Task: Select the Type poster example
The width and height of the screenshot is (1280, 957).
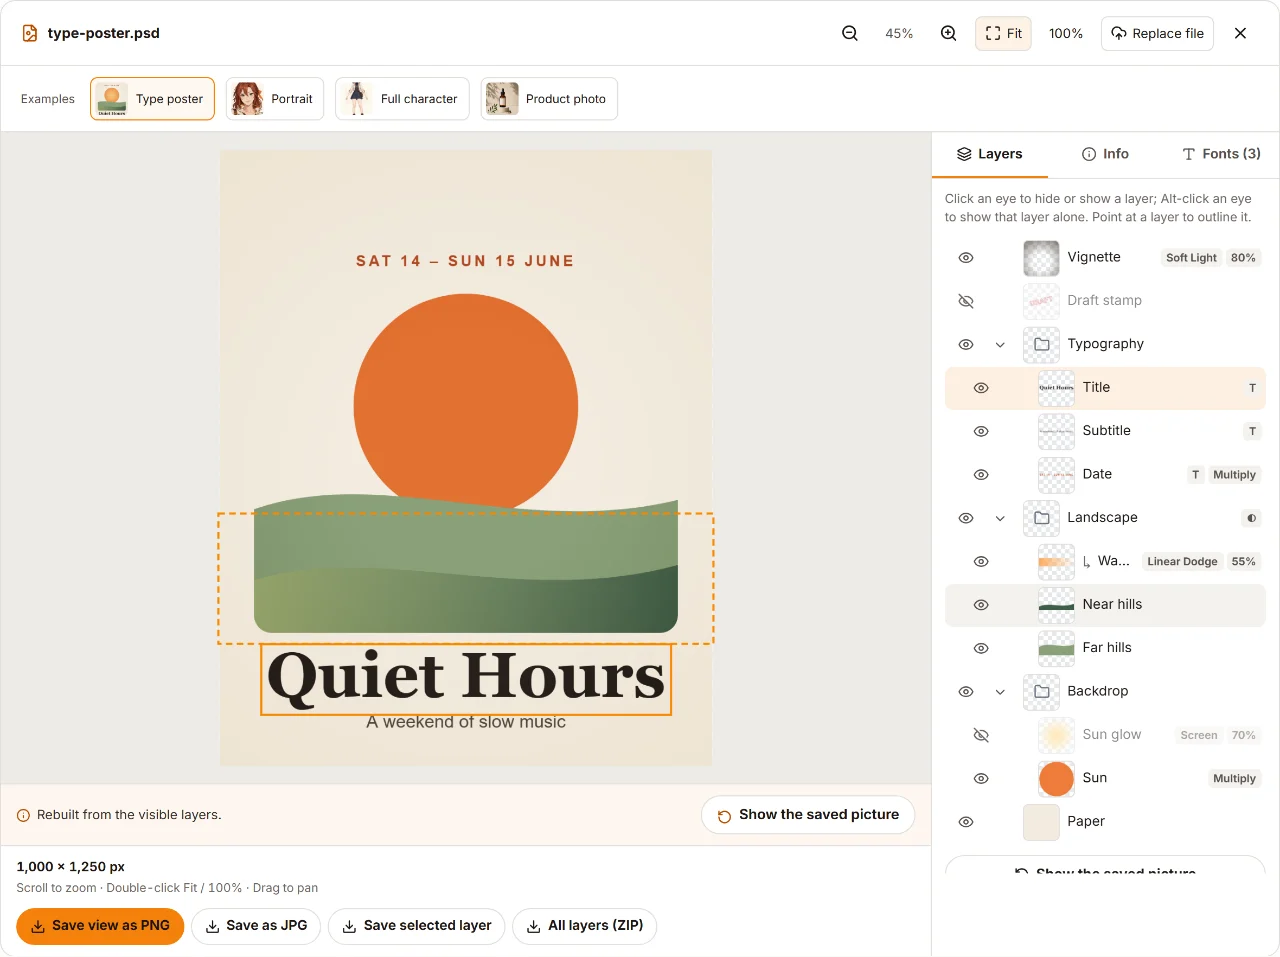Action: tap(153, 99)
